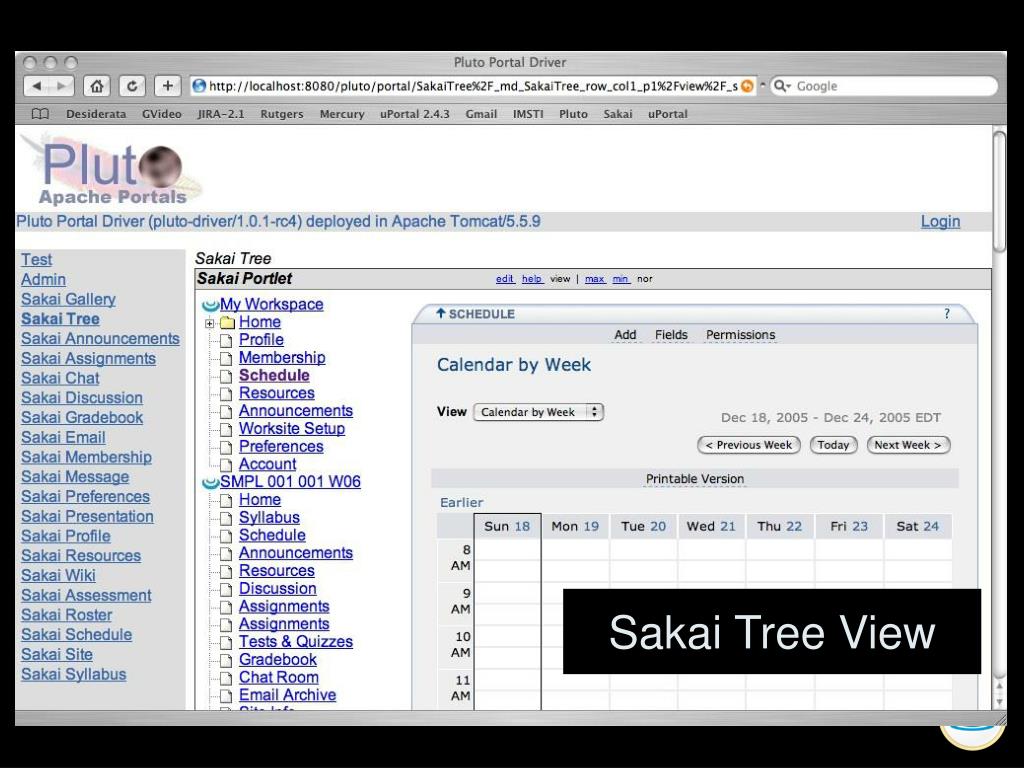Open the Admin page link
Screen dimensions: 1024x768
click(x=43, y=280)
